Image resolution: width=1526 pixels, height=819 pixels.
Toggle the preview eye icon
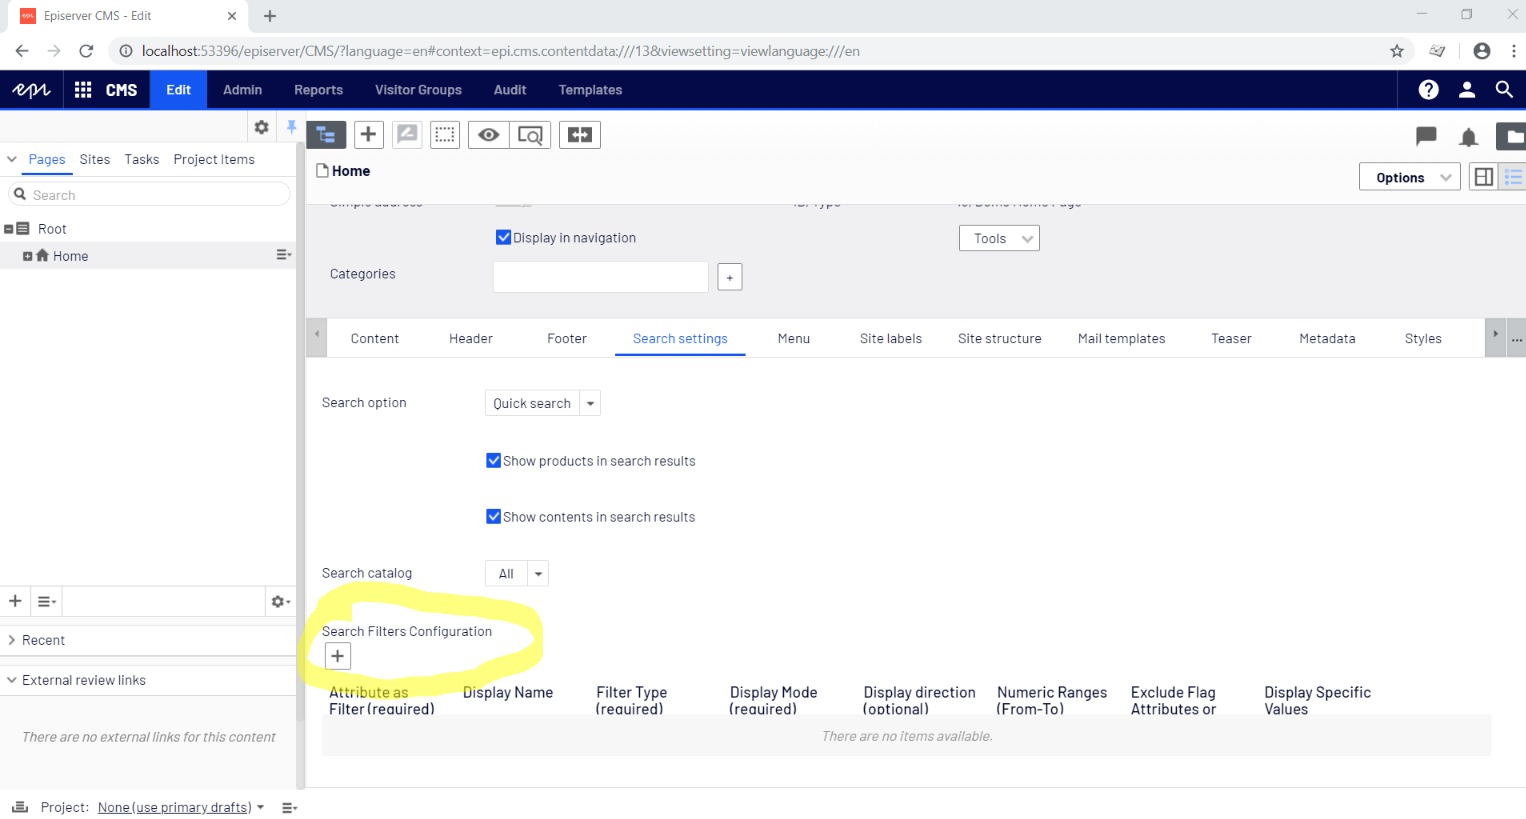488,135
